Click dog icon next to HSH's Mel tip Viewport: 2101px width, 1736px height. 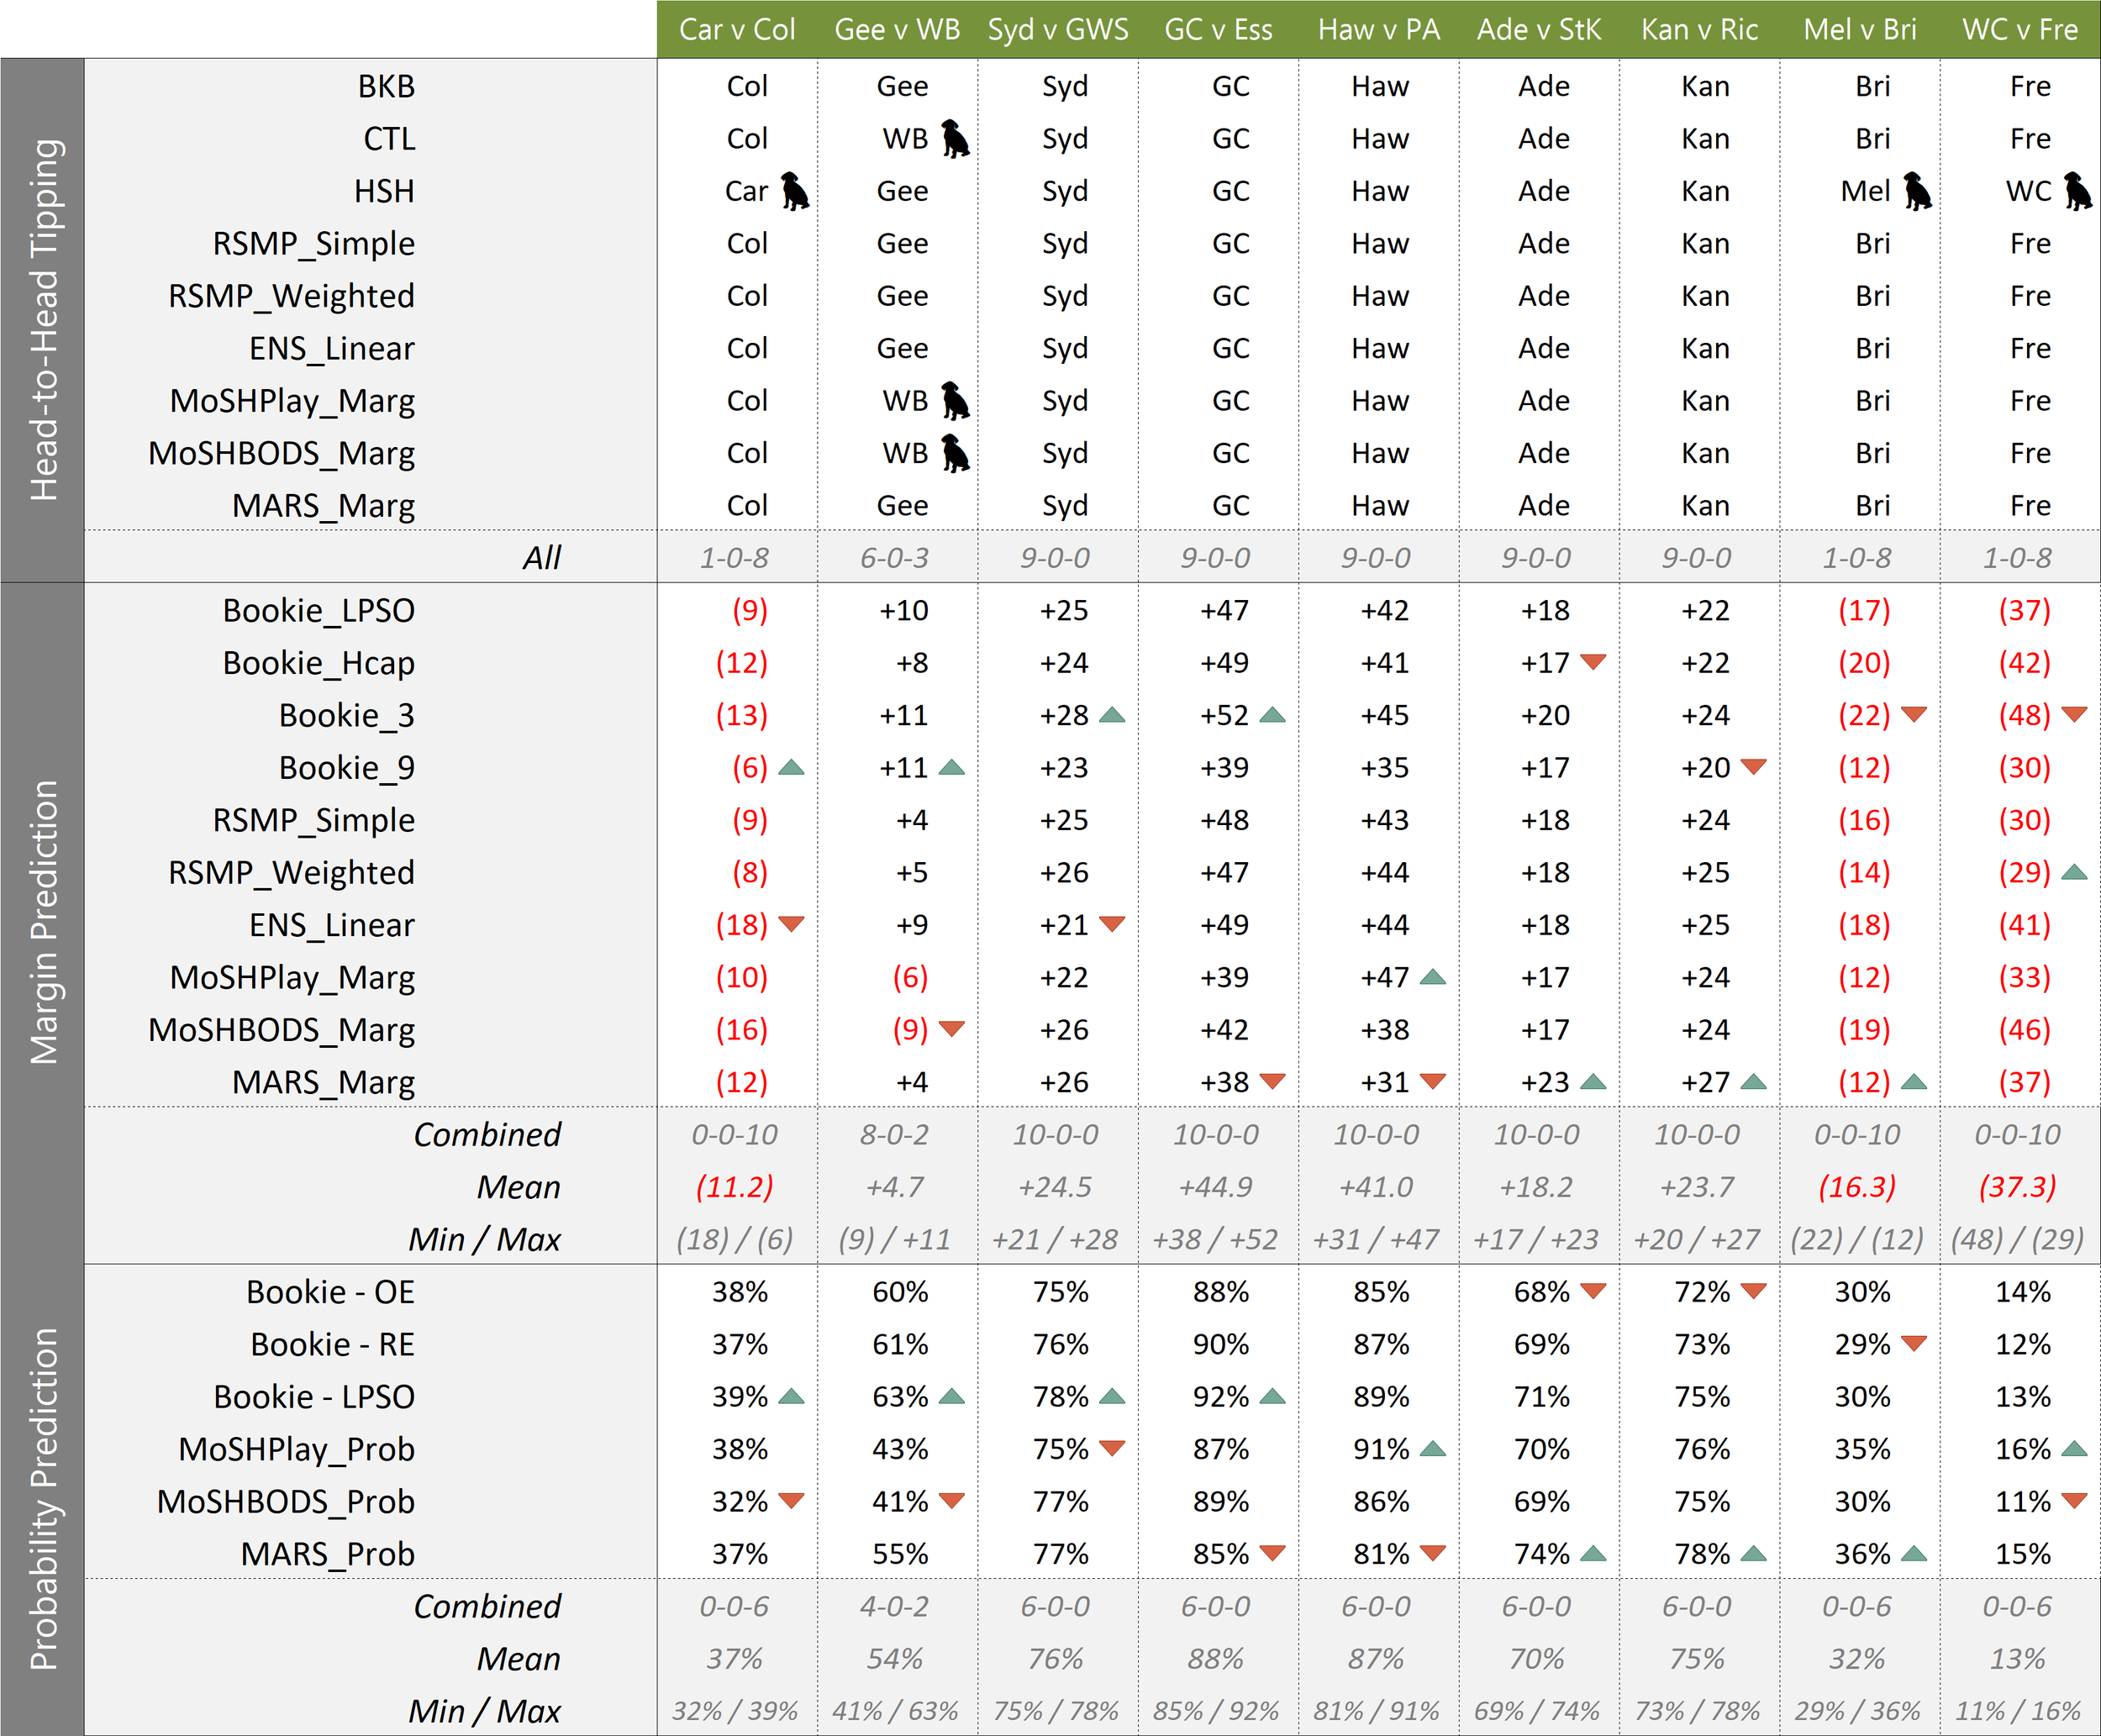[x=1917, y=191]
